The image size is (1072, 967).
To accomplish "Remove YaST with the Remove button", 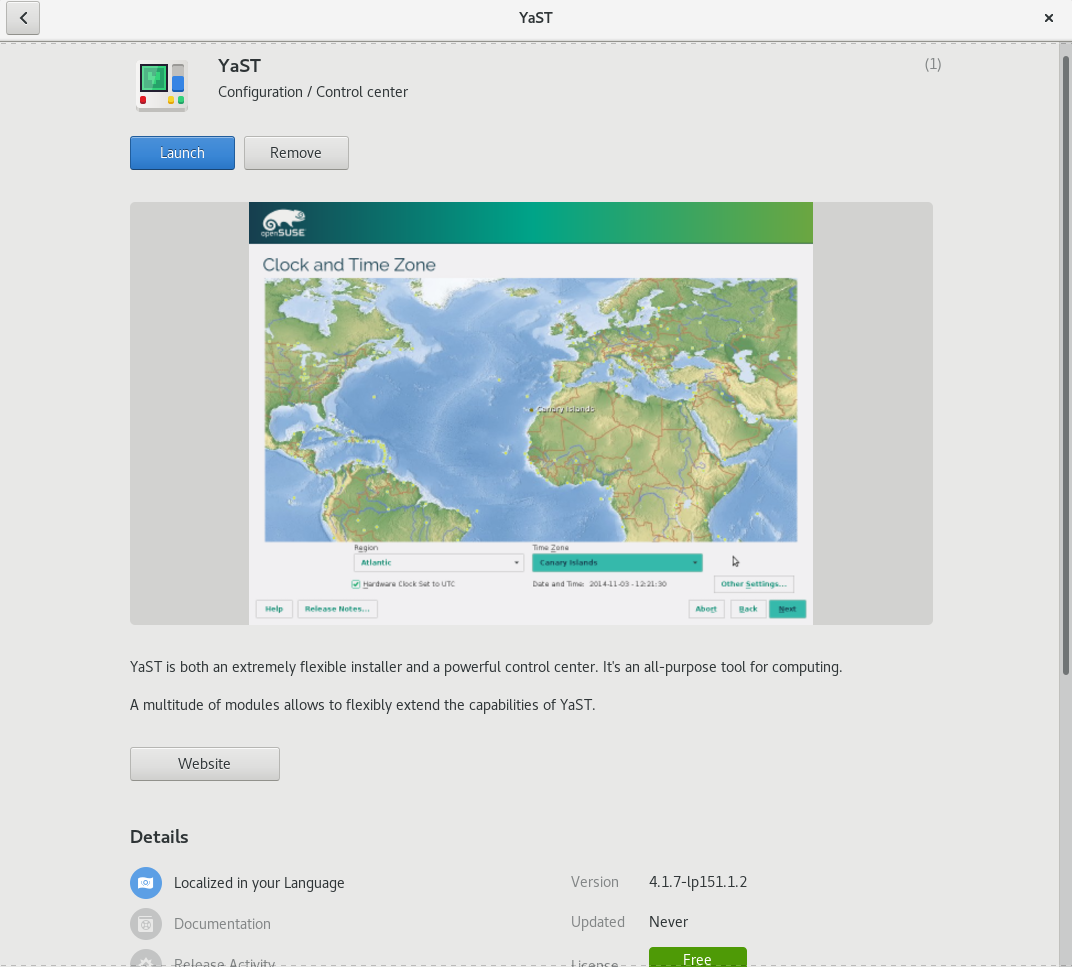I will point(296,153).
